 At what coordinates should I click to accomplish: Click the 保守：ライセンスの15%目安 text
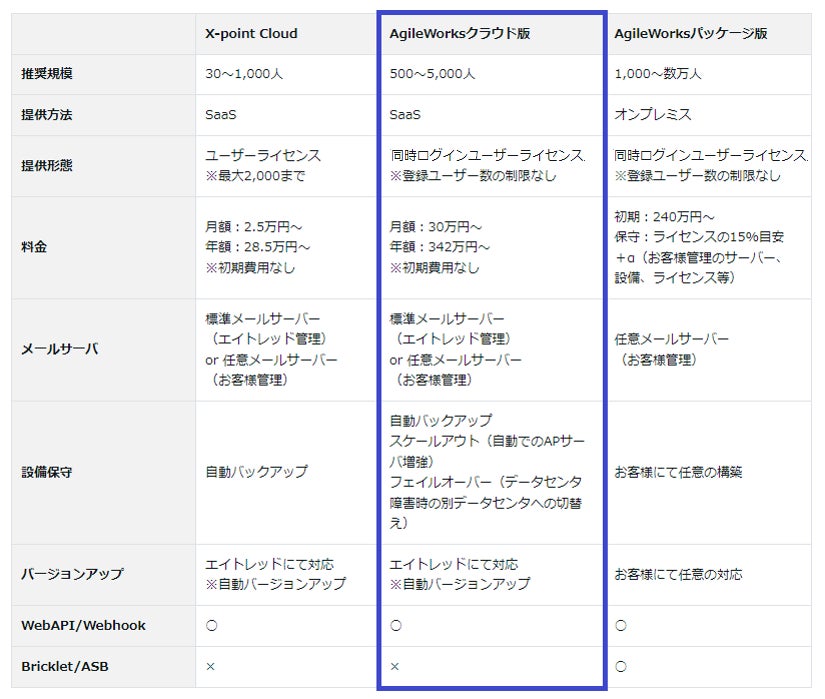point(699,237)
